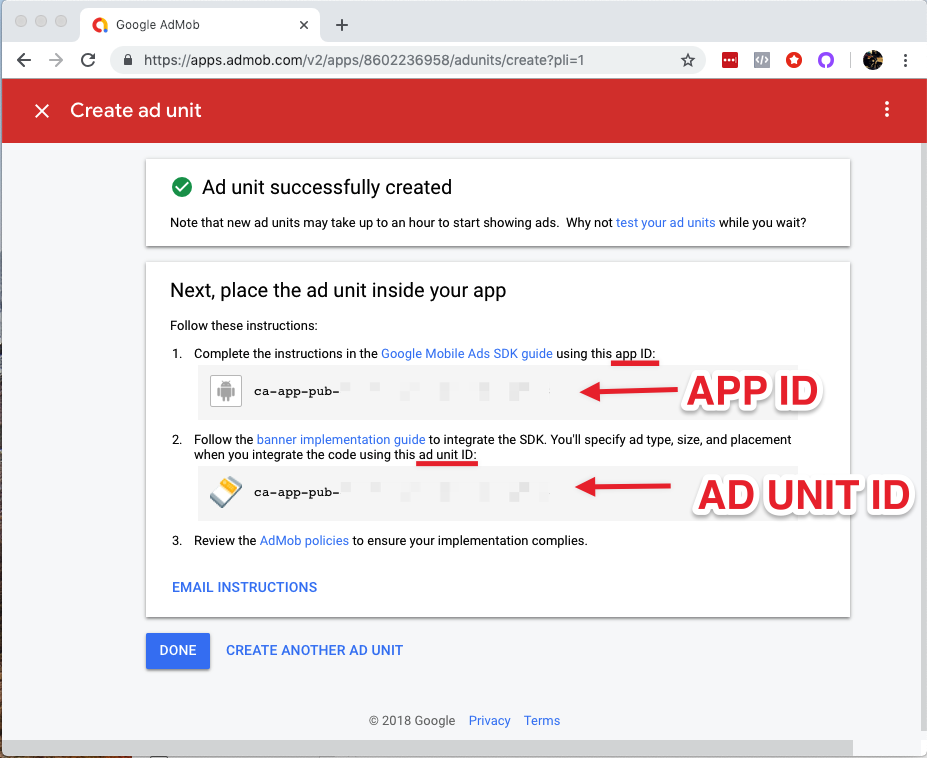Click the browser forward arrow
The height and width of the screenshot is (758, 927).
[x=56, y=60]
